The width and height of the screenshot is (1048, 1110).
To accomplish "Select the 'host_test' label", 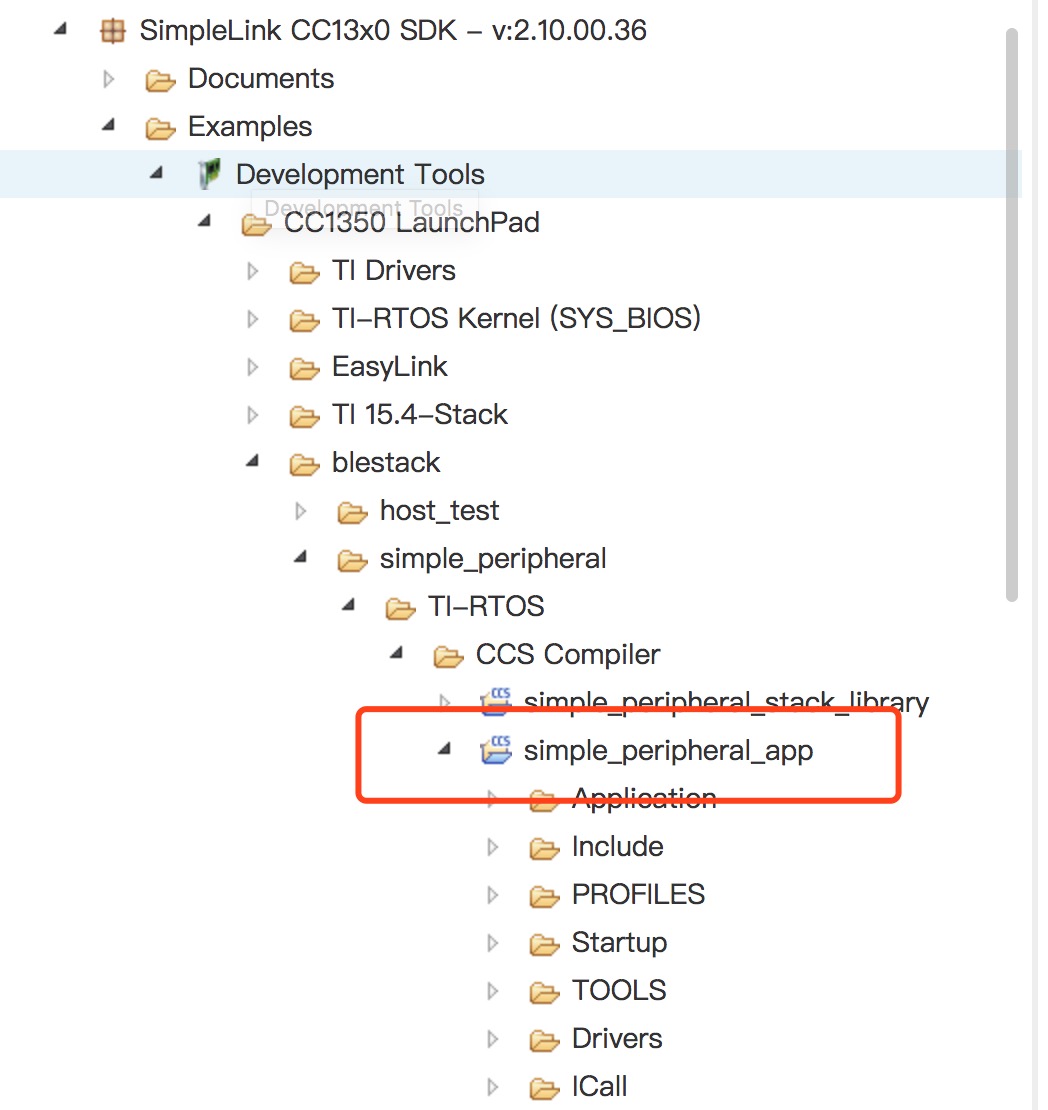I will (x=439, y=510).
